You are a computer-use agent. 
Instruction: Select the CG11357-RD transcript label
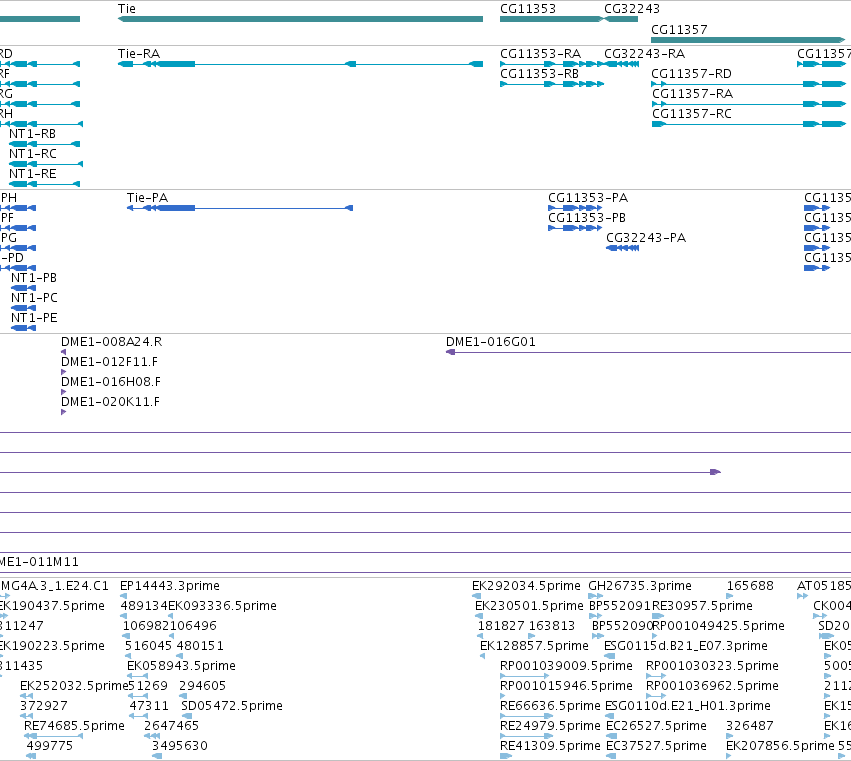pyautogui.click(x=691, y=74)
